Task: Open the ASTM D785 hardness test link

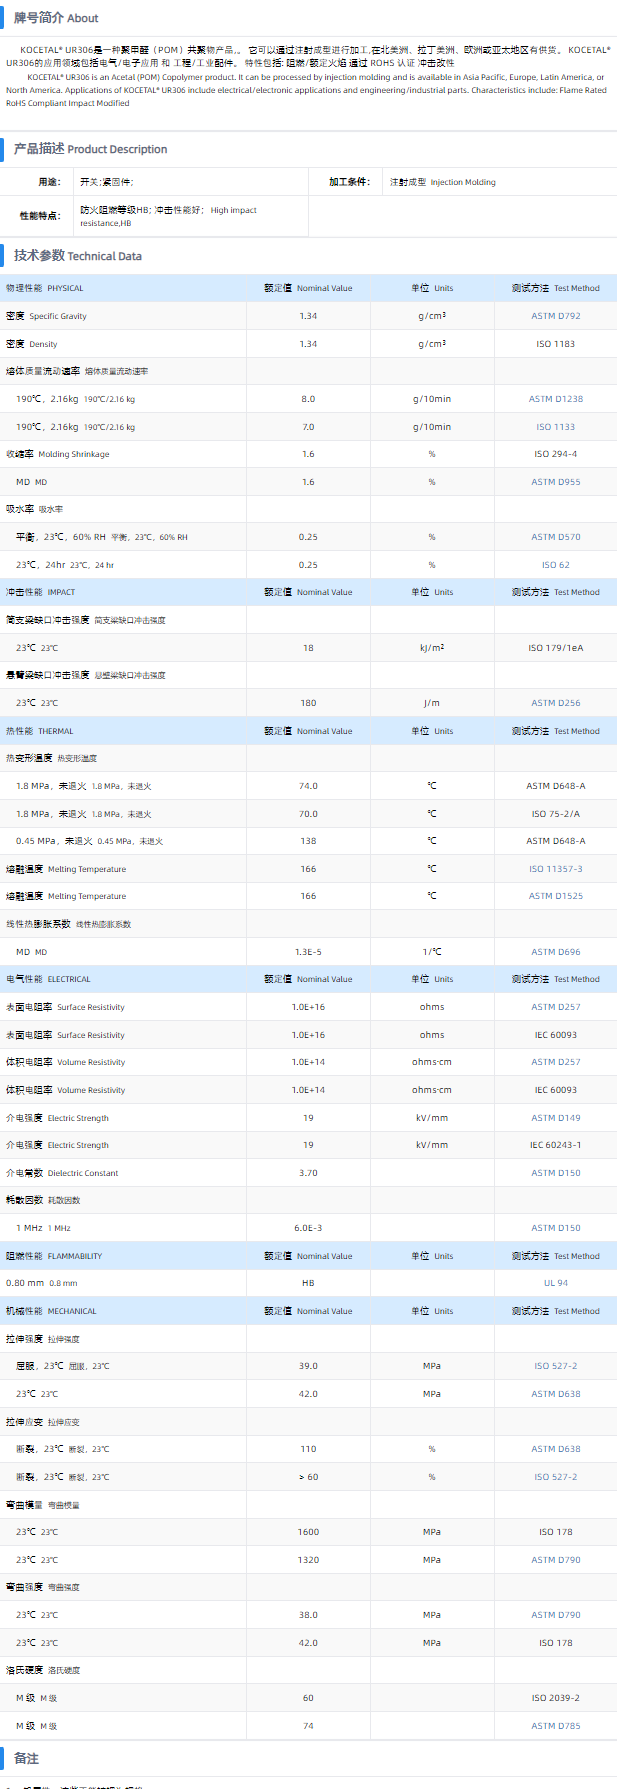Action: tap(555, 1726)
